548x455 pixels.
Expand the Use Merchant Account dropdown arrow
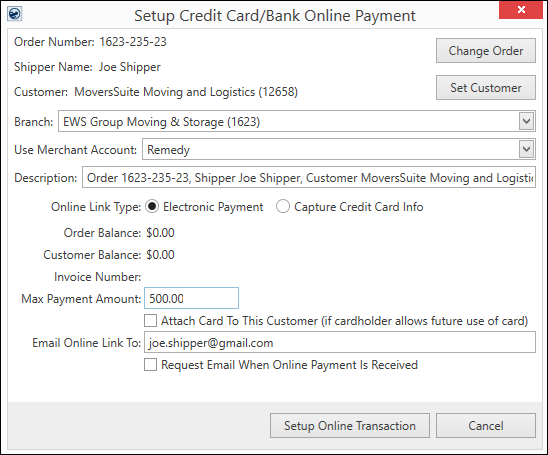pyautogui.click(x=526, y=149)
